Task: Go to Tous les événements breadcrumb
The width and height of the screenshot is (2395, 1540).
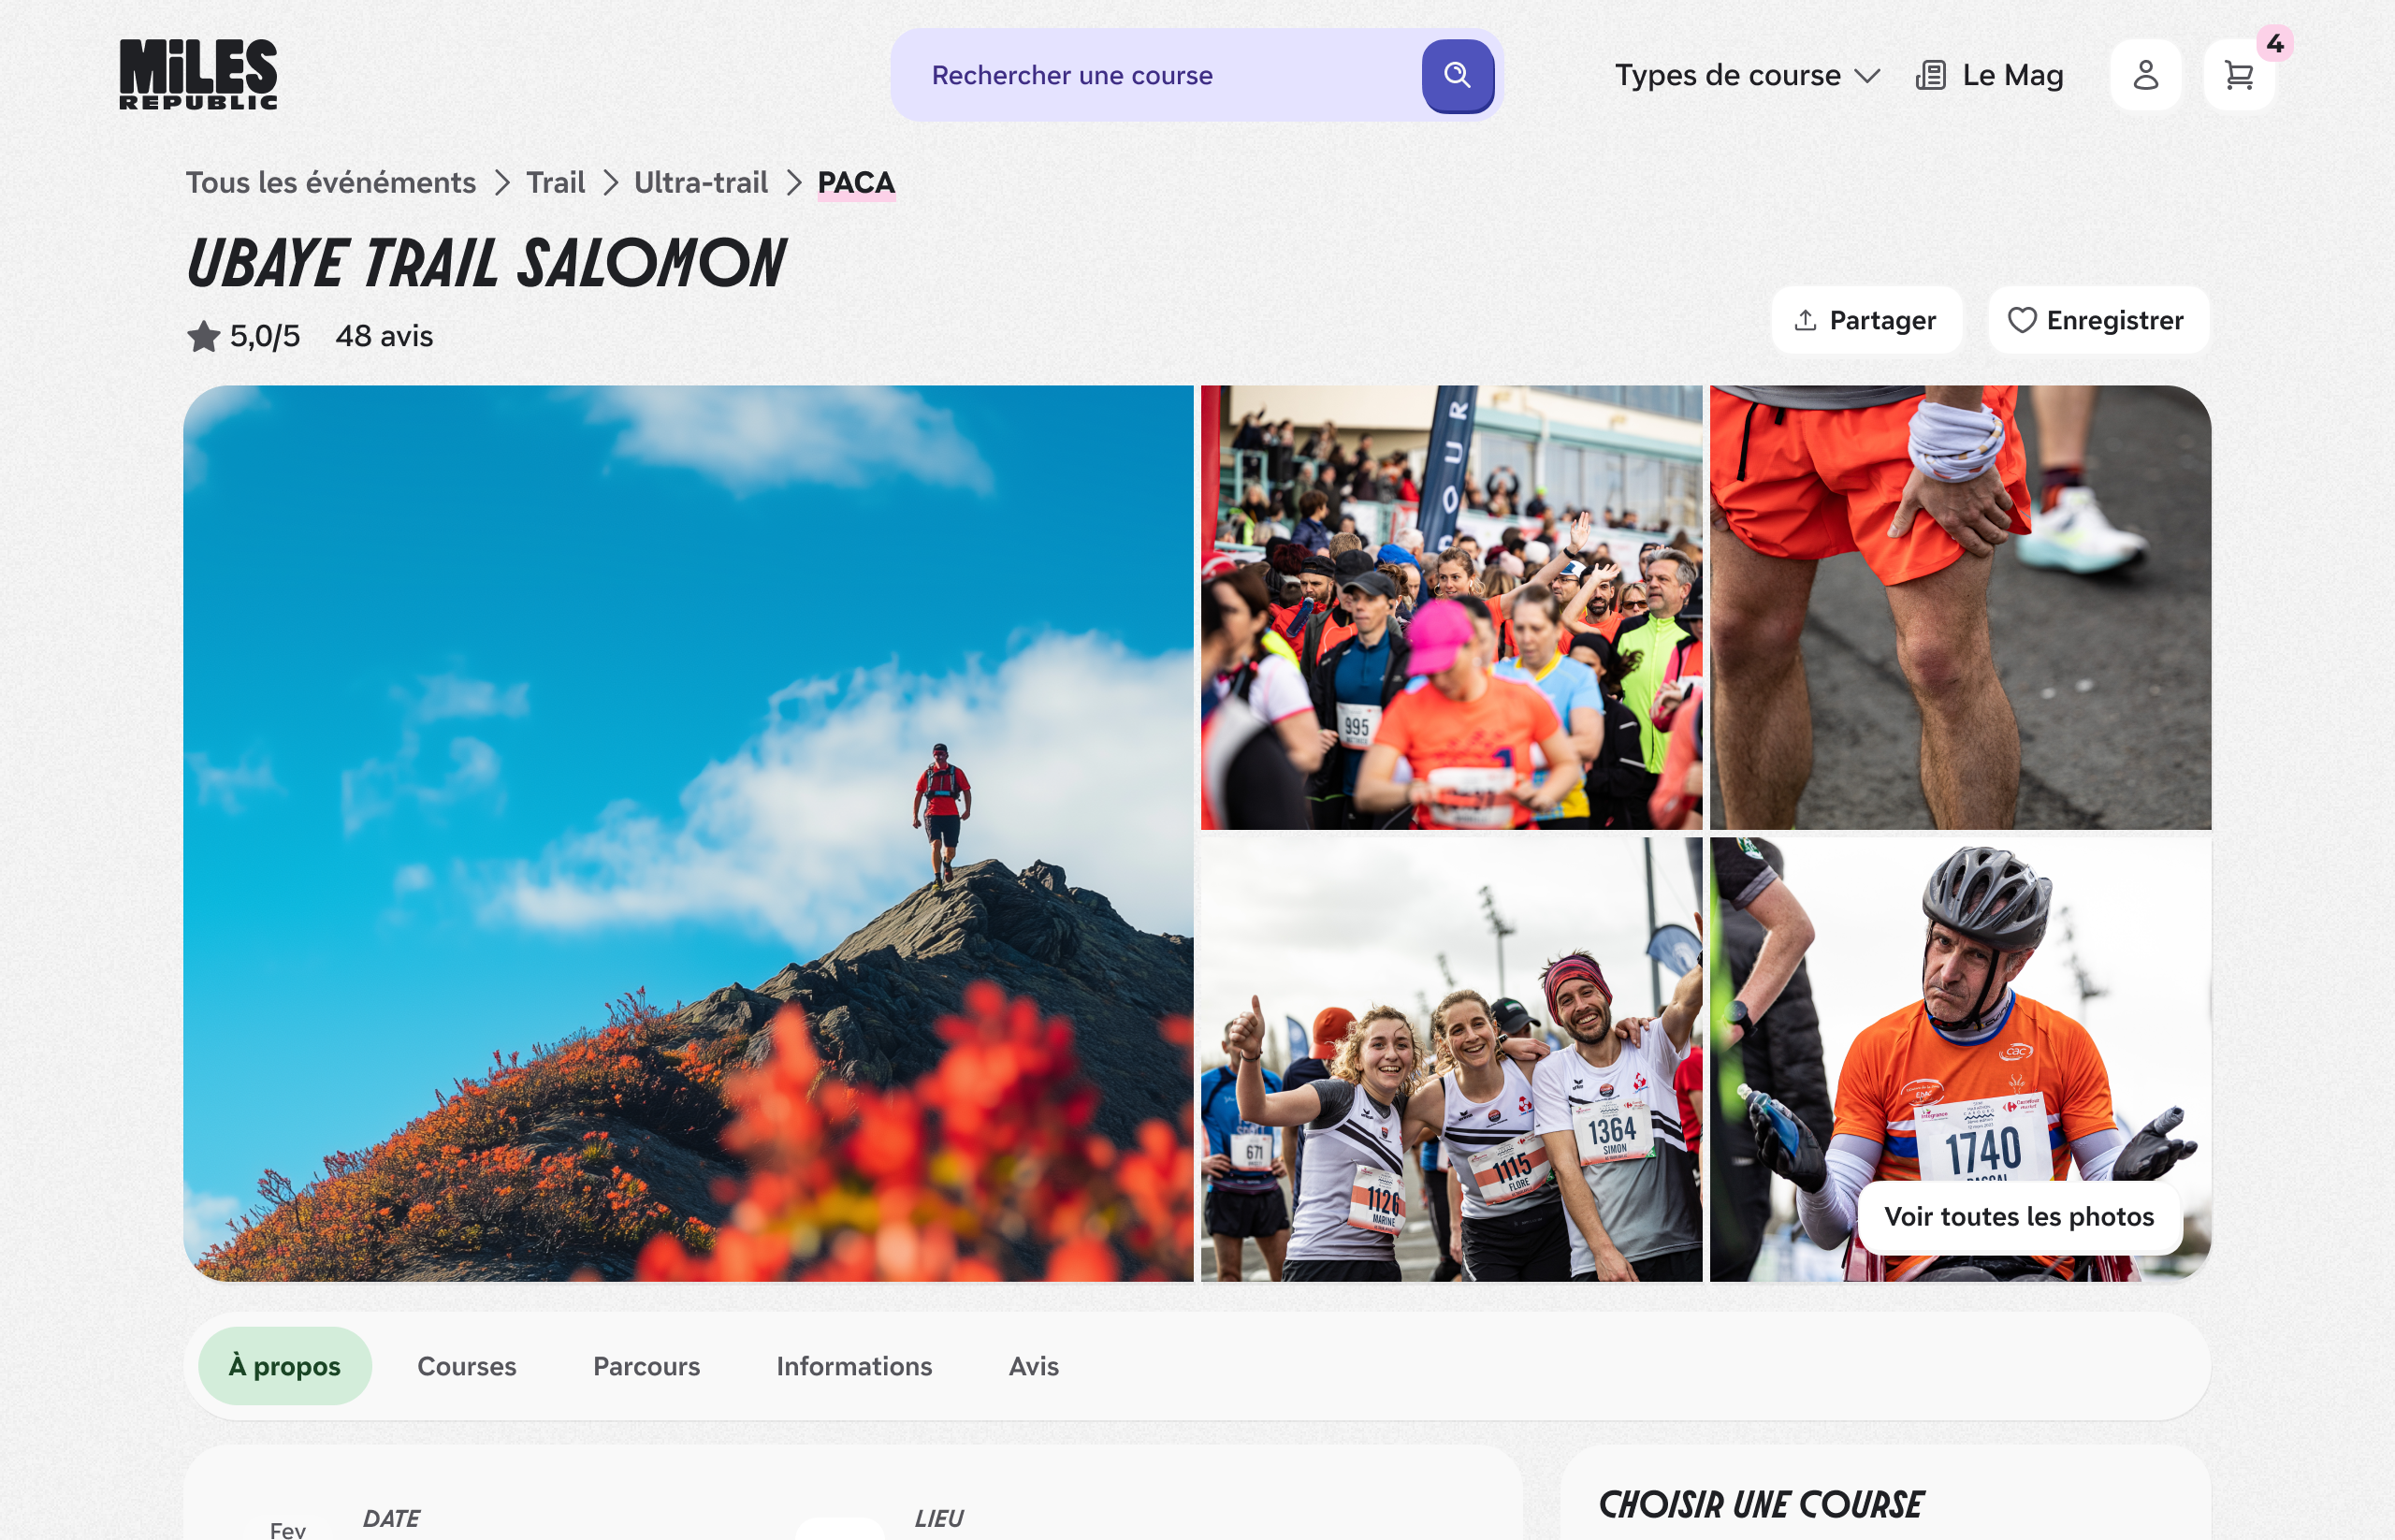Action: pos(331,183)
